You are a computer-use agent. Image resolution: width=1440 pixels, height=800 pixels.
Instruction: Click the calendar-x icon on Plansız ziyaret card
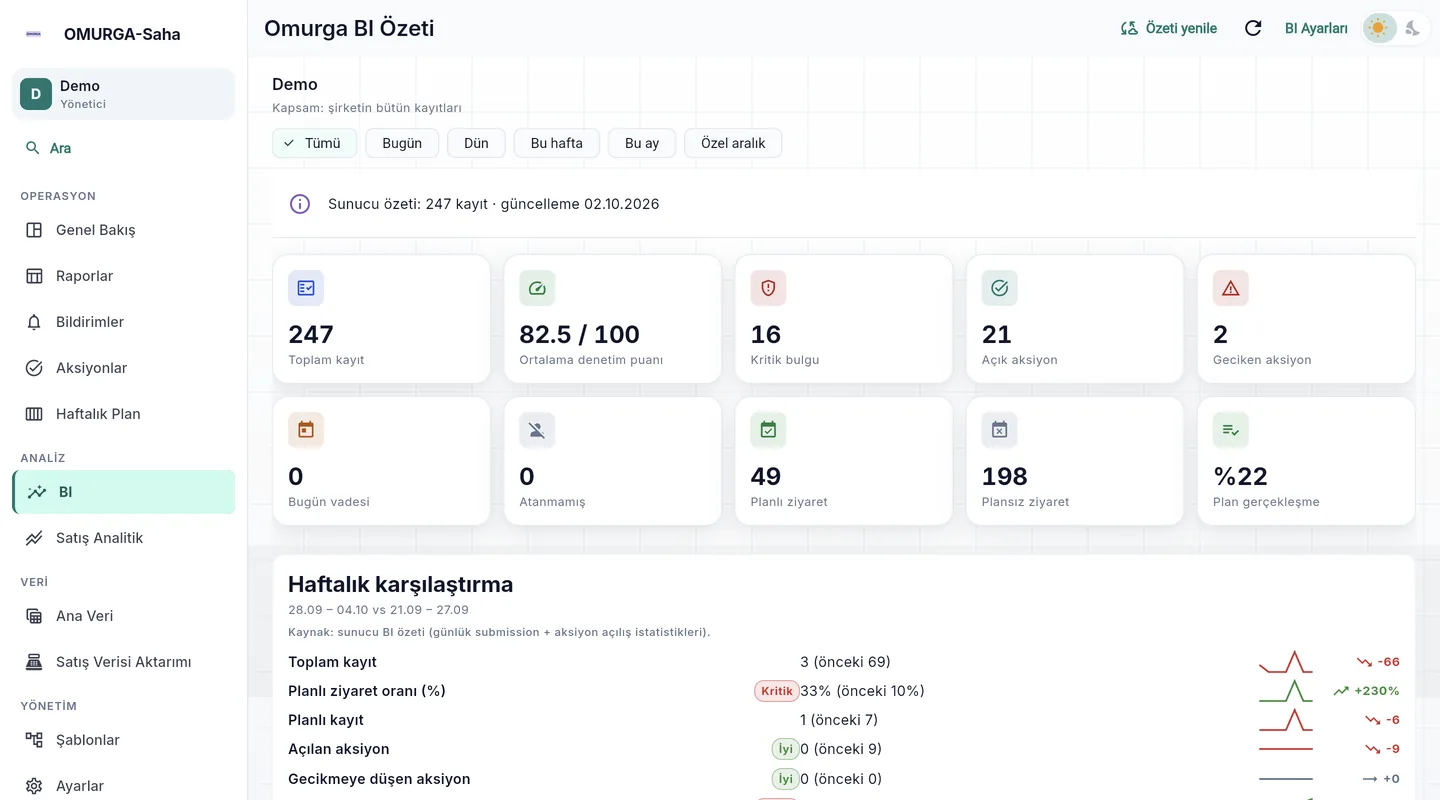tap(999, 430)
